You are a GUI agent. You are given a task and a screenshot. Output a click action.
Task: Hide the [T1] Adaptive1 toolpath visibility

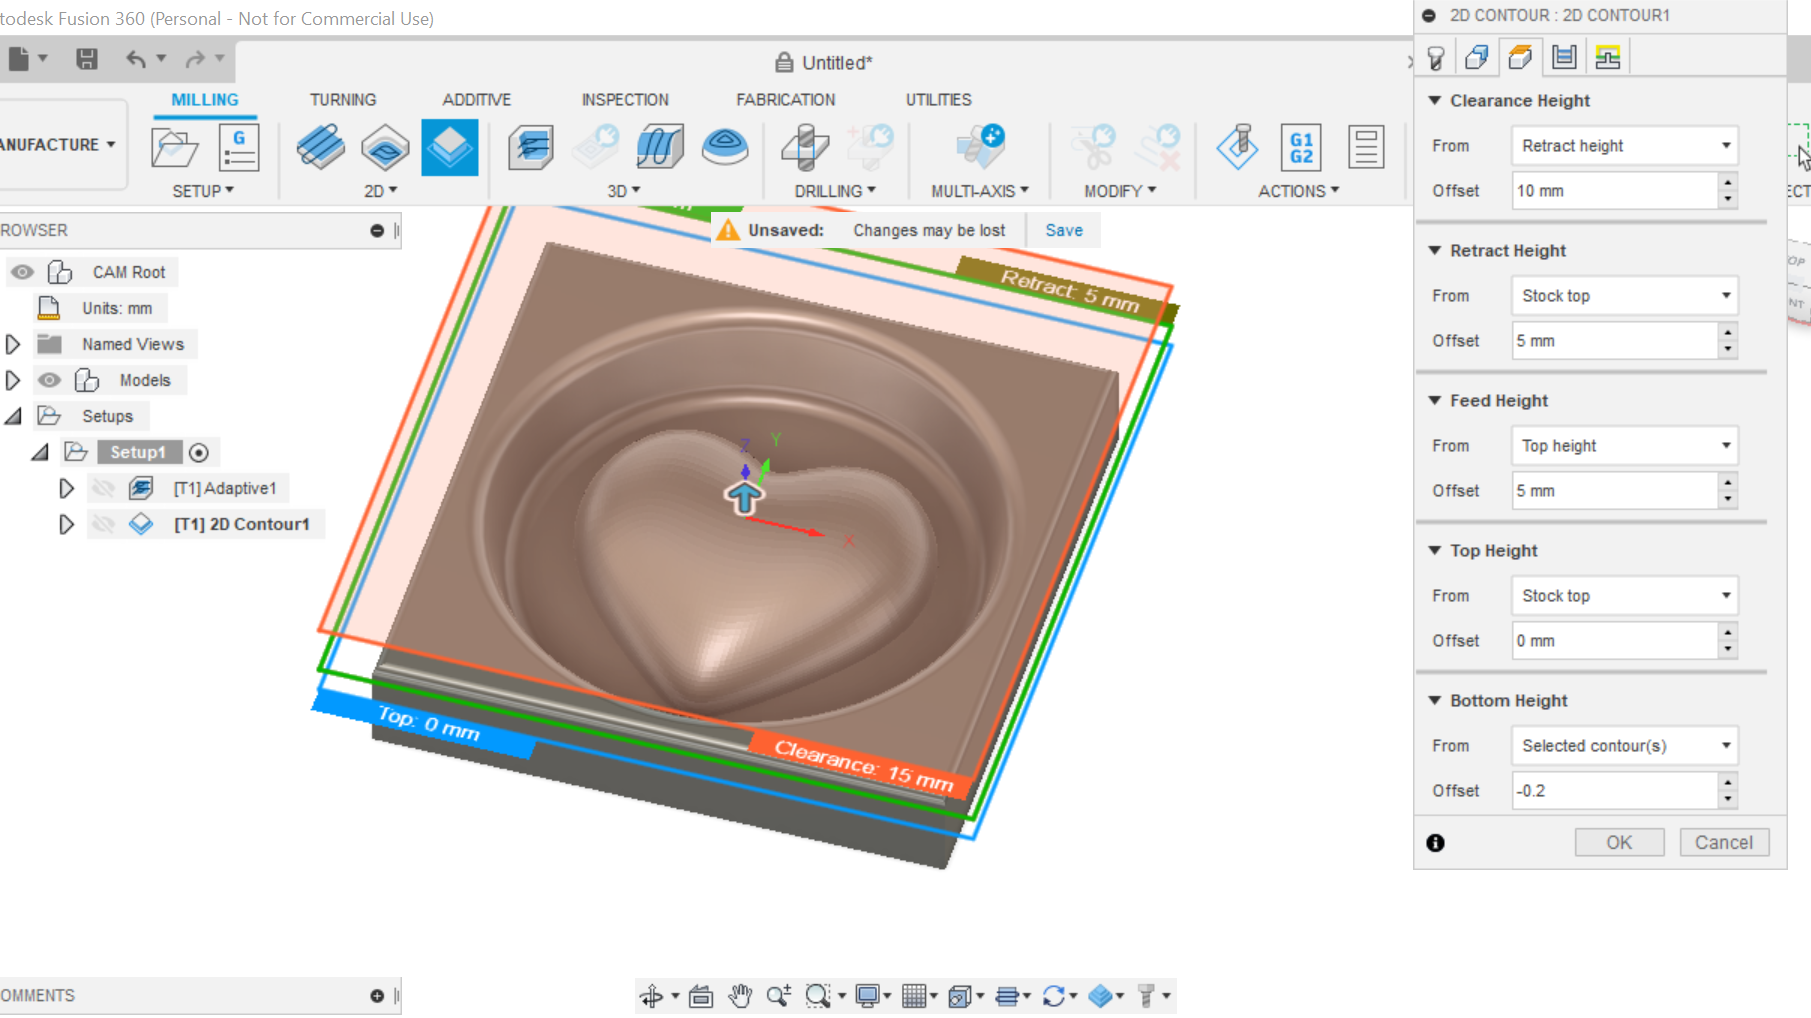[x=104, y=488]
